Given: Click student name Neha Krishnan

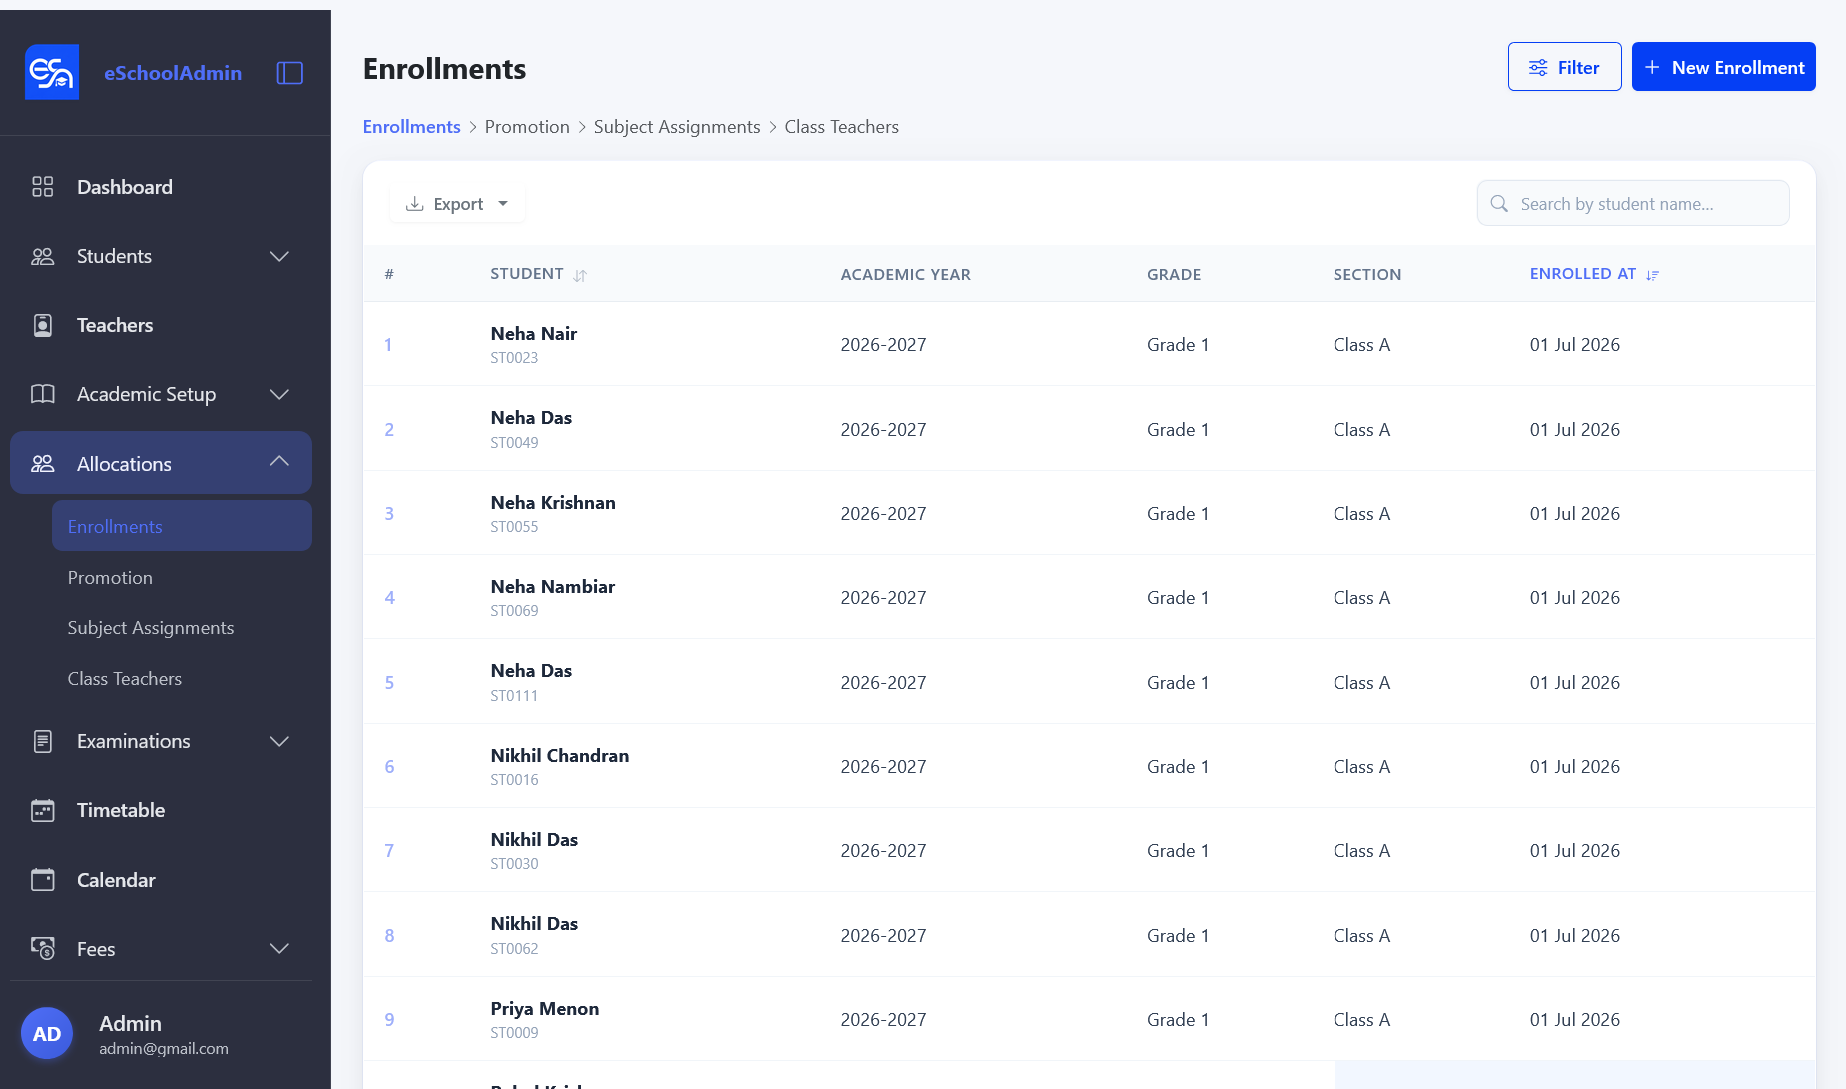Looking at the screenshot, I should pyautogui.click(x=553, y=503).
